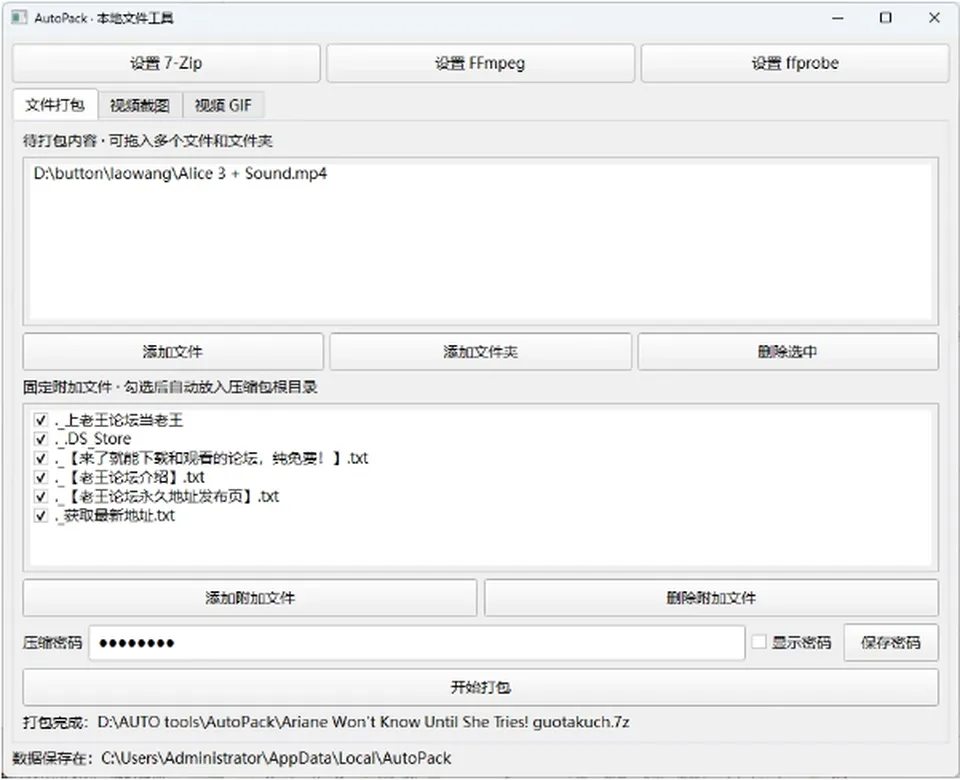Viewport: 960px width, 780px height.
Task: Uncheck the 来了就能下载和观看的论坛 txt checkbox
Action: pos(40,458)
